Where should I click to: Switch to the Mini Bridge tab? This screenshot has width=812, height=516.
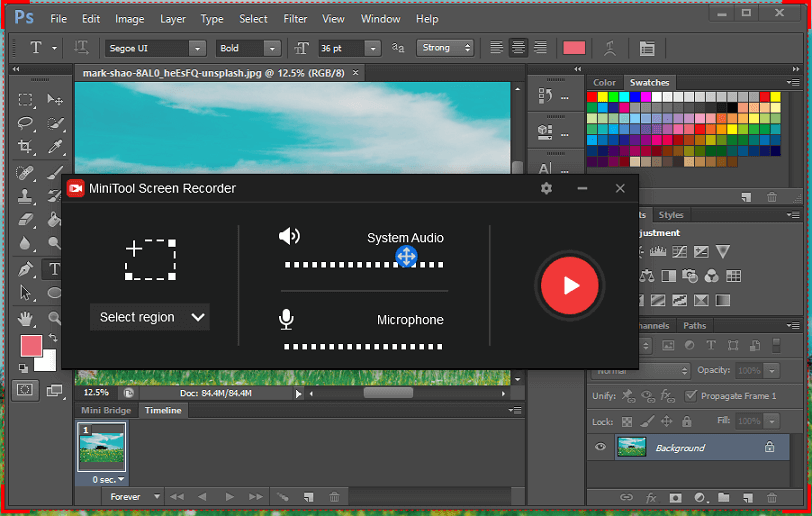click(106, 410)
